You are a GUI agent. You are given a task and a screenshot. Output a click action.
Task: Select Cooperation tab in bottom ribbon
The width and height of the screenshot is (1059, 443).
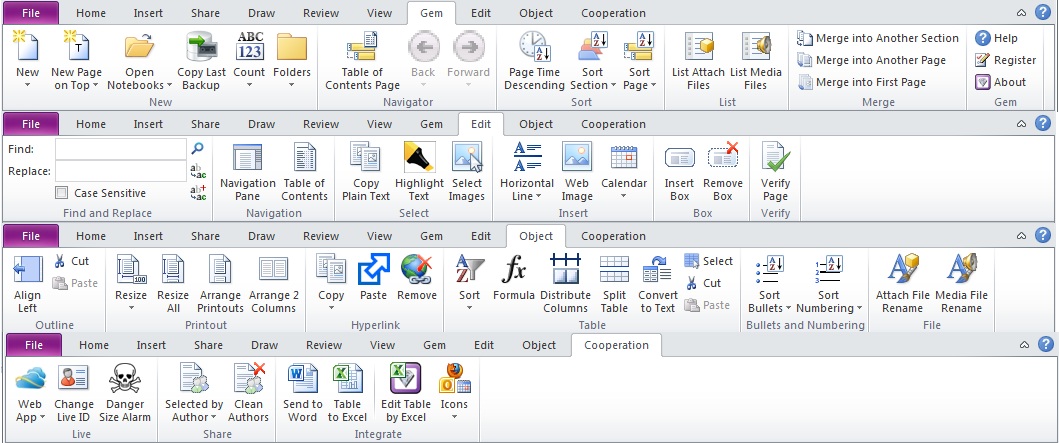click(616, 345)
